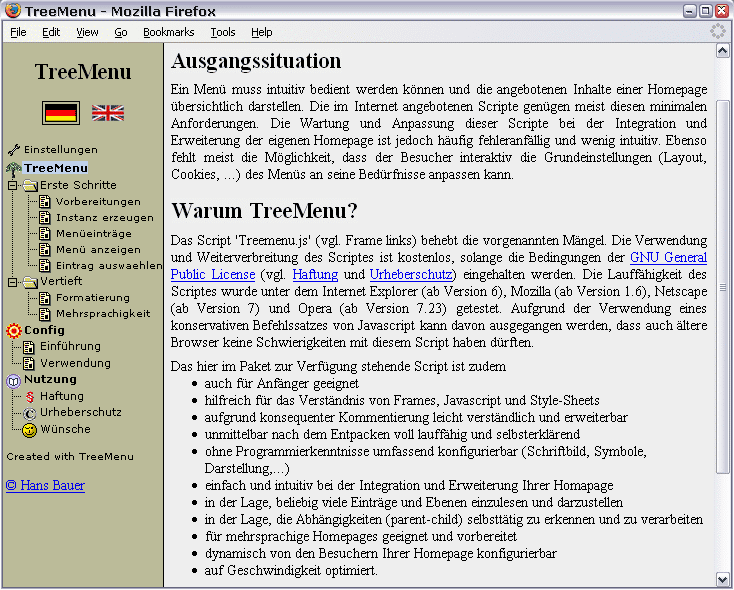
Task: Click the wrench icon beside Einstellungen
Action: (x=14, y=150)
